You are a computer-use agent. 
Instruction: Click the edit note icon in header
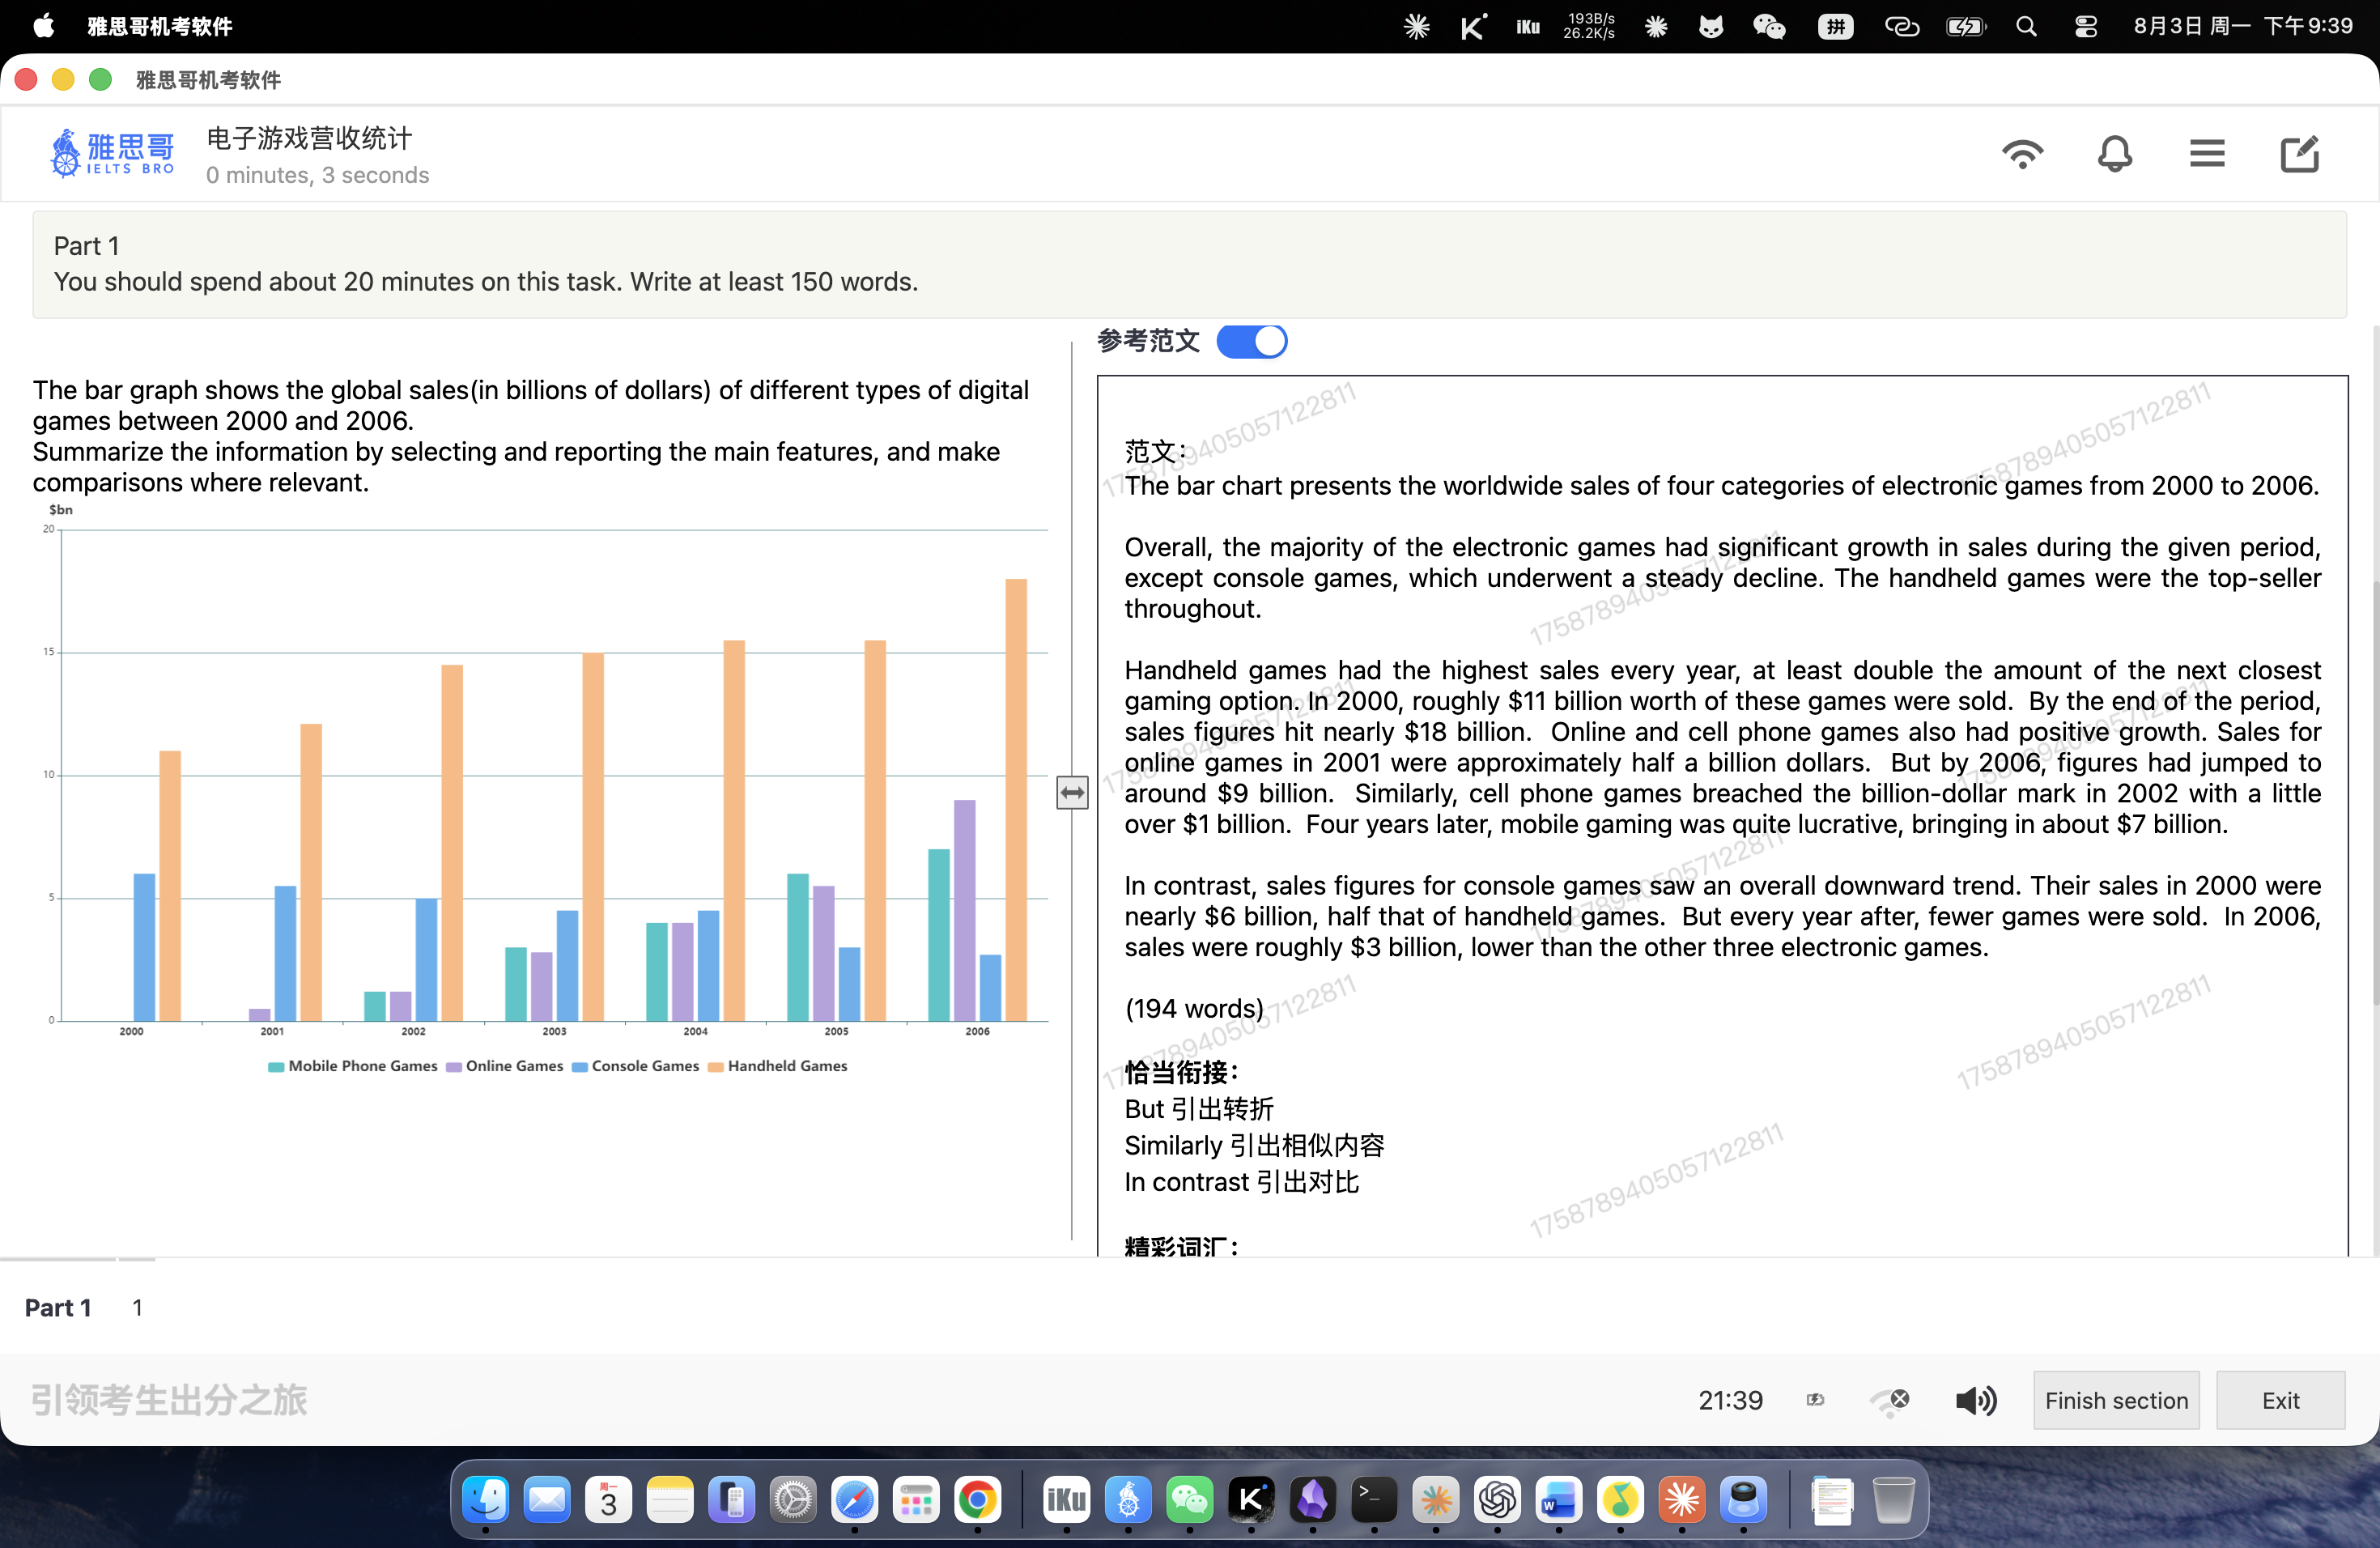coord(2299,154)
